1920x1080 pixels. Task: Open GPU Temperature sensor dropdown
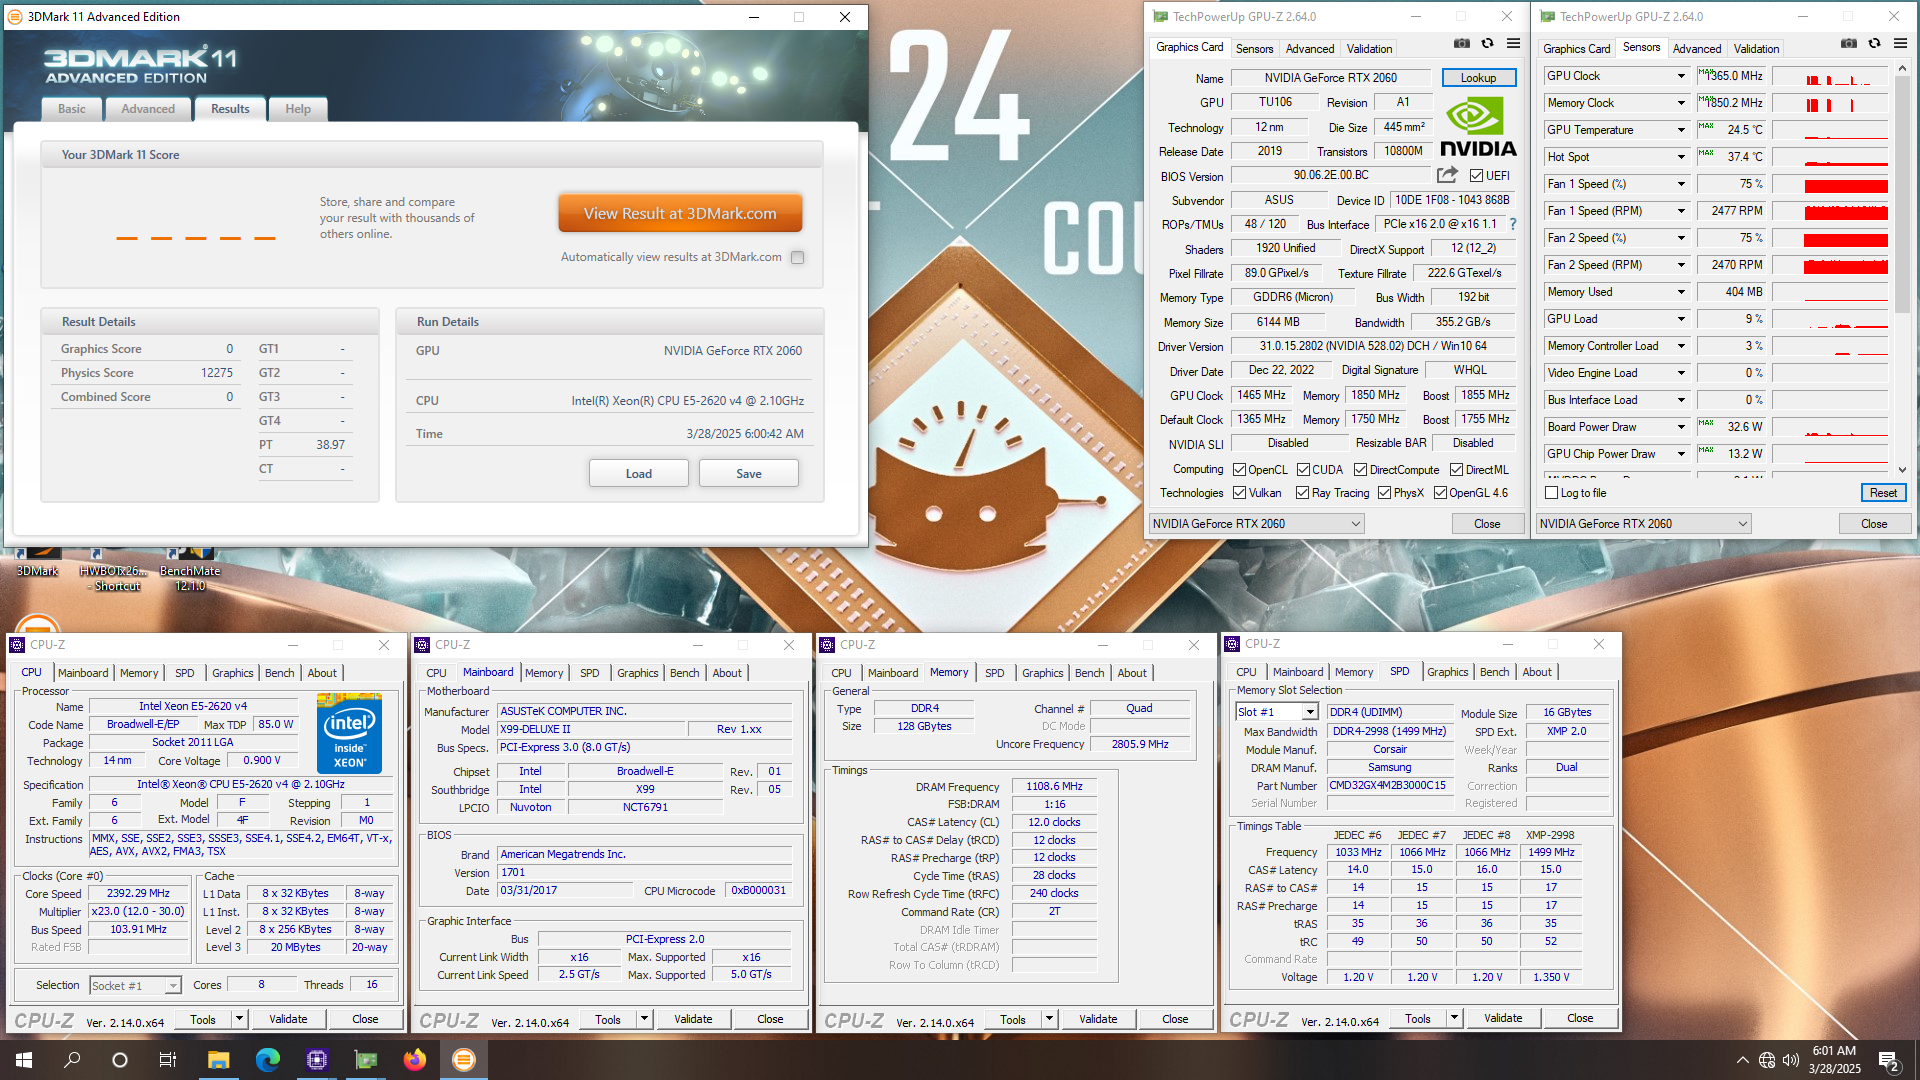pyautogui.click(x=1681, y=130)
